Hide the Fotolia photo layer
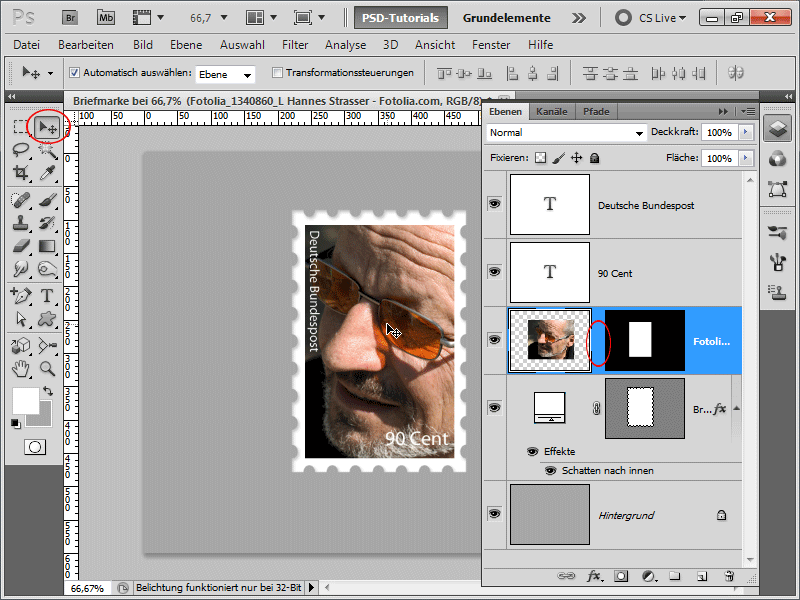800x600 pixels. tap(494, 340)
